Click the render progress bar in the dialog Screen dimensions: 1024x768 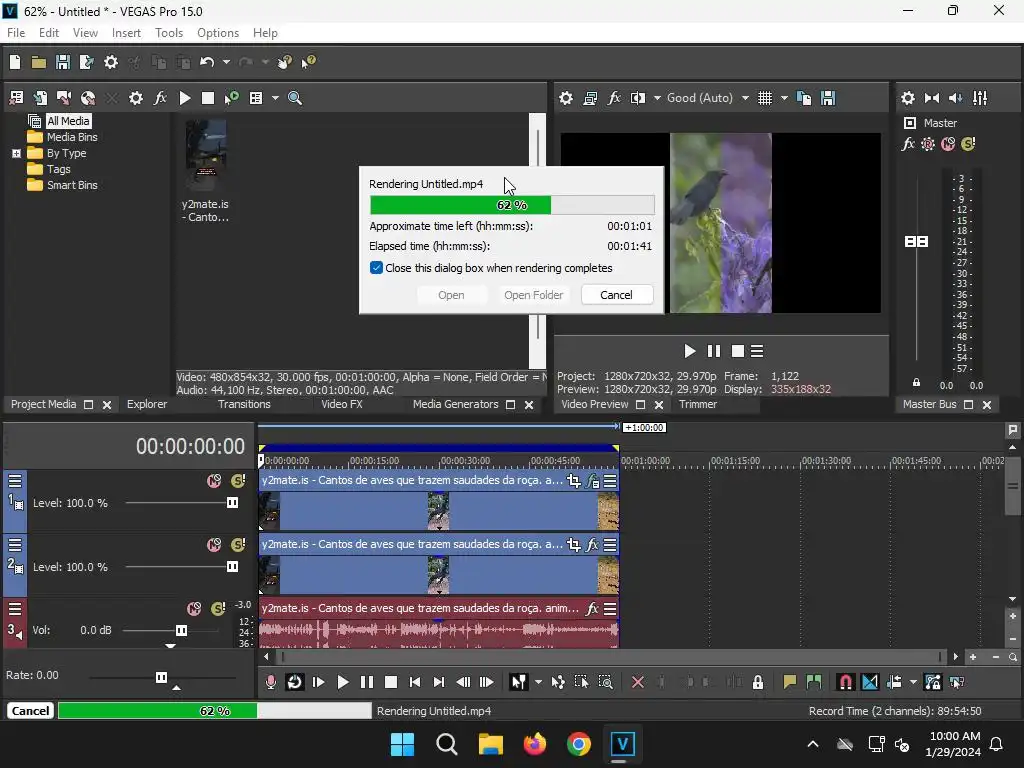[x=512, y=205]
